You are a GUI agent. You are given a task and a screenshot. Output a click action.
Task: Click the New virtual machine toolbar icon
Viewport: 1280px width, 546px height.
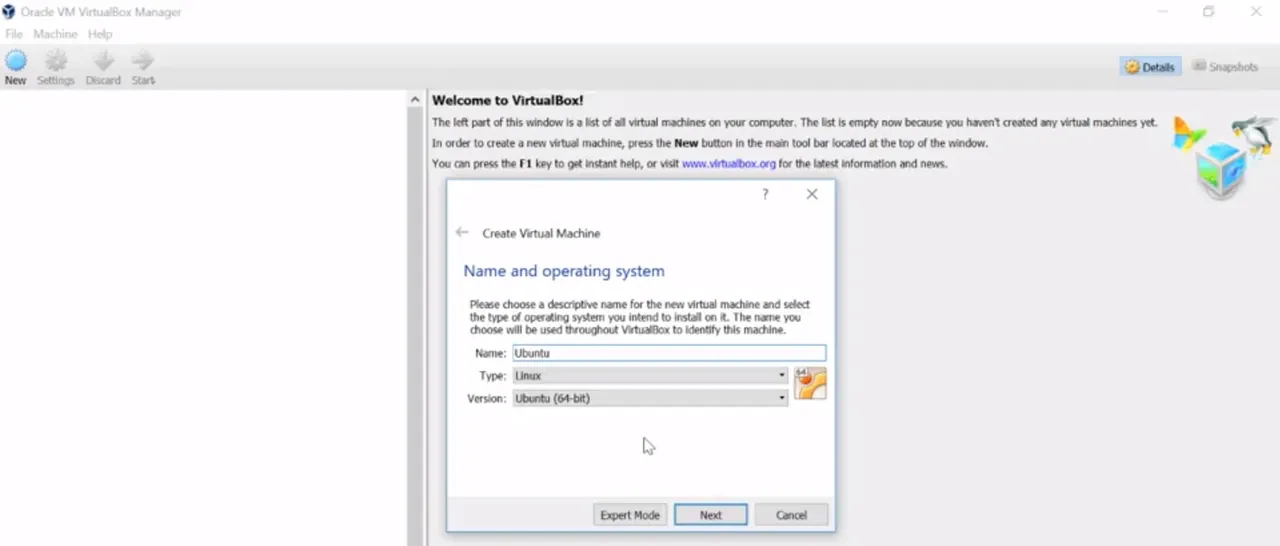coord(15,67)
